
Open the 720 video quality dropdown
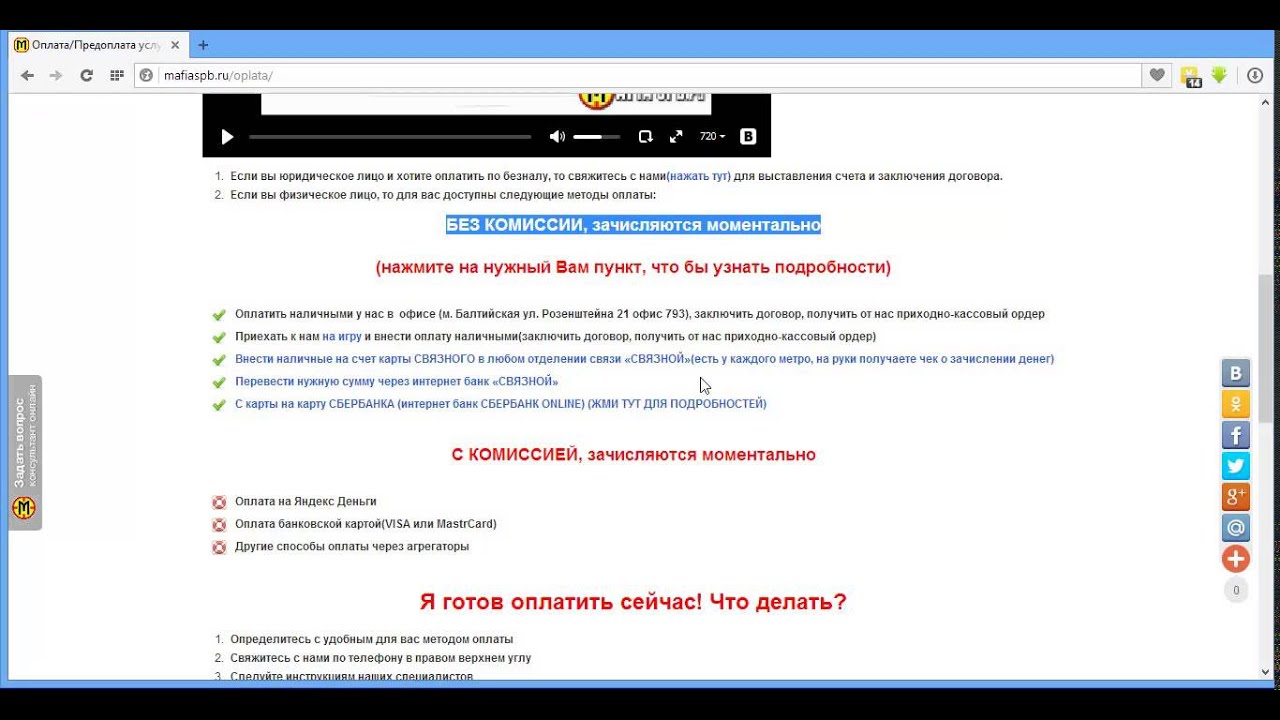(x=712, y=137)
